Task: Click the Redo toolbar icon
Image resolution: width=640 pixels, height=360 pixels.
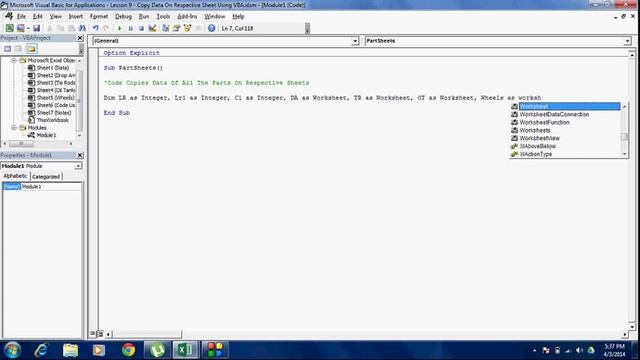Action: click(x=106, y=28)
